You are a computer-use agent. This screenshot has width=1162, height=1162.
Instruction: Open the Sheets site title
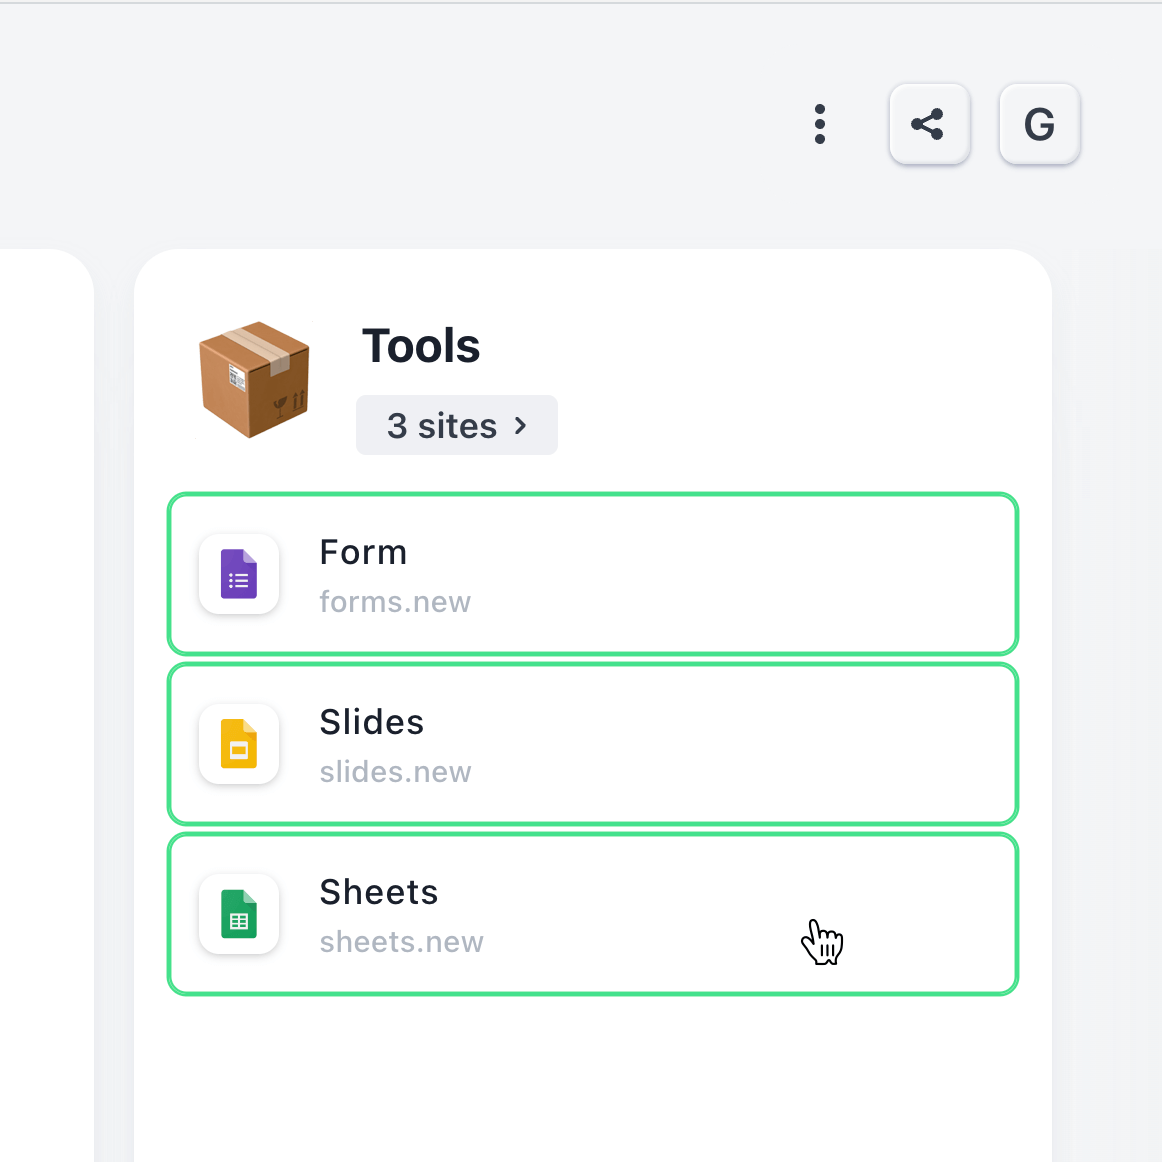coord(379,892)
